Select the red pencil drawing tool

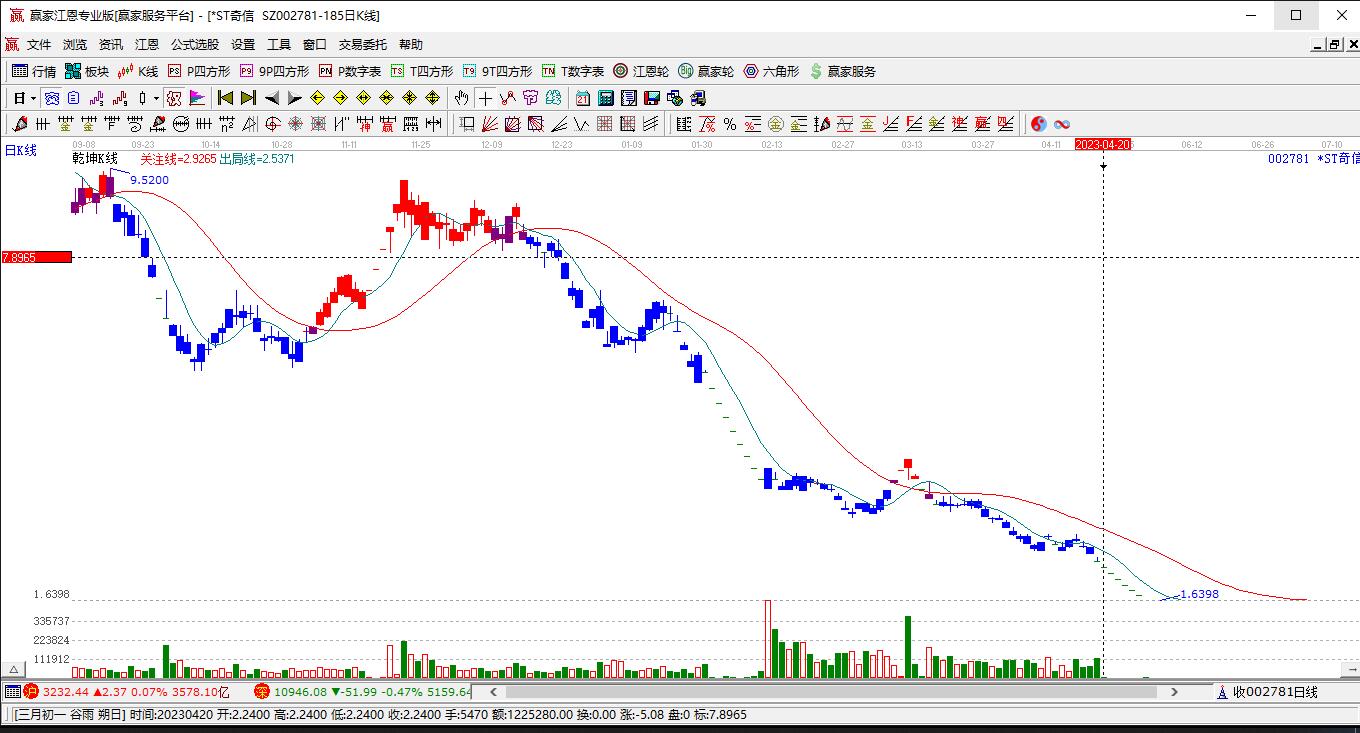19,124
